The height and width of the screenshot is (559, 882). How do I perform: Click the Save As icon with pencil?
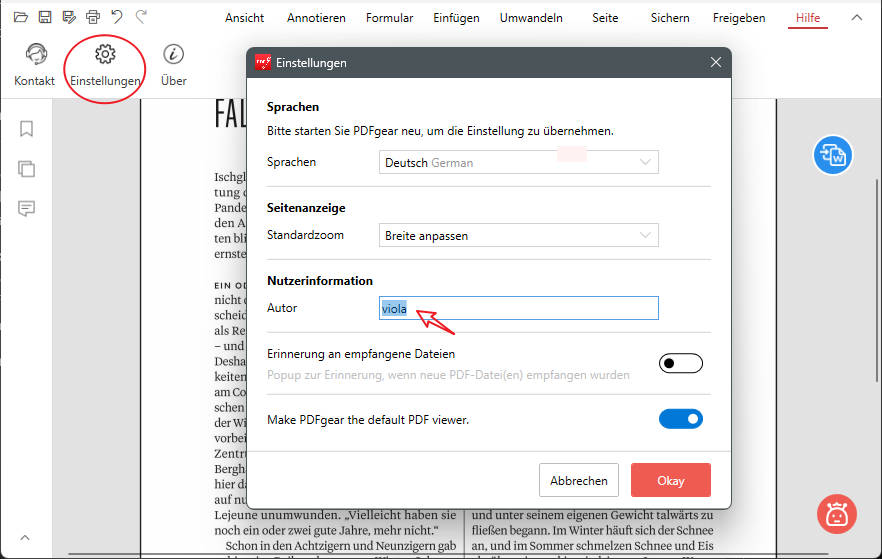tap(69, 17)
